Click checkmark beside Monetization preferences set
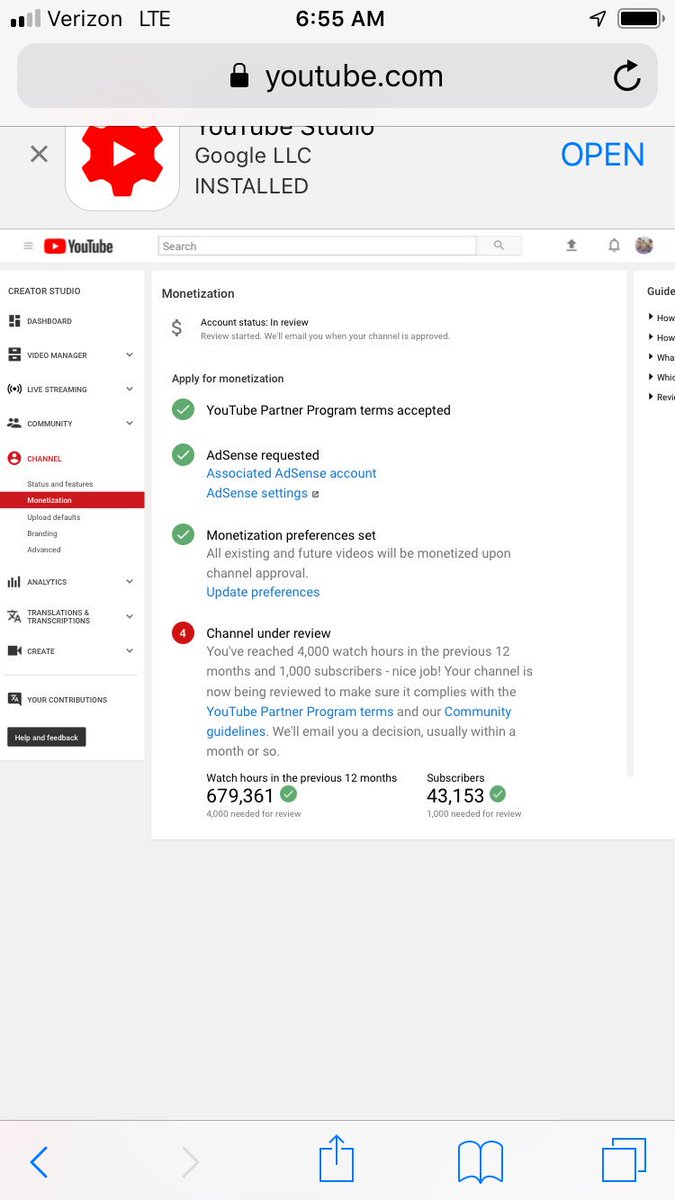This screenshot has height=1200, width=675. point(183,535)
